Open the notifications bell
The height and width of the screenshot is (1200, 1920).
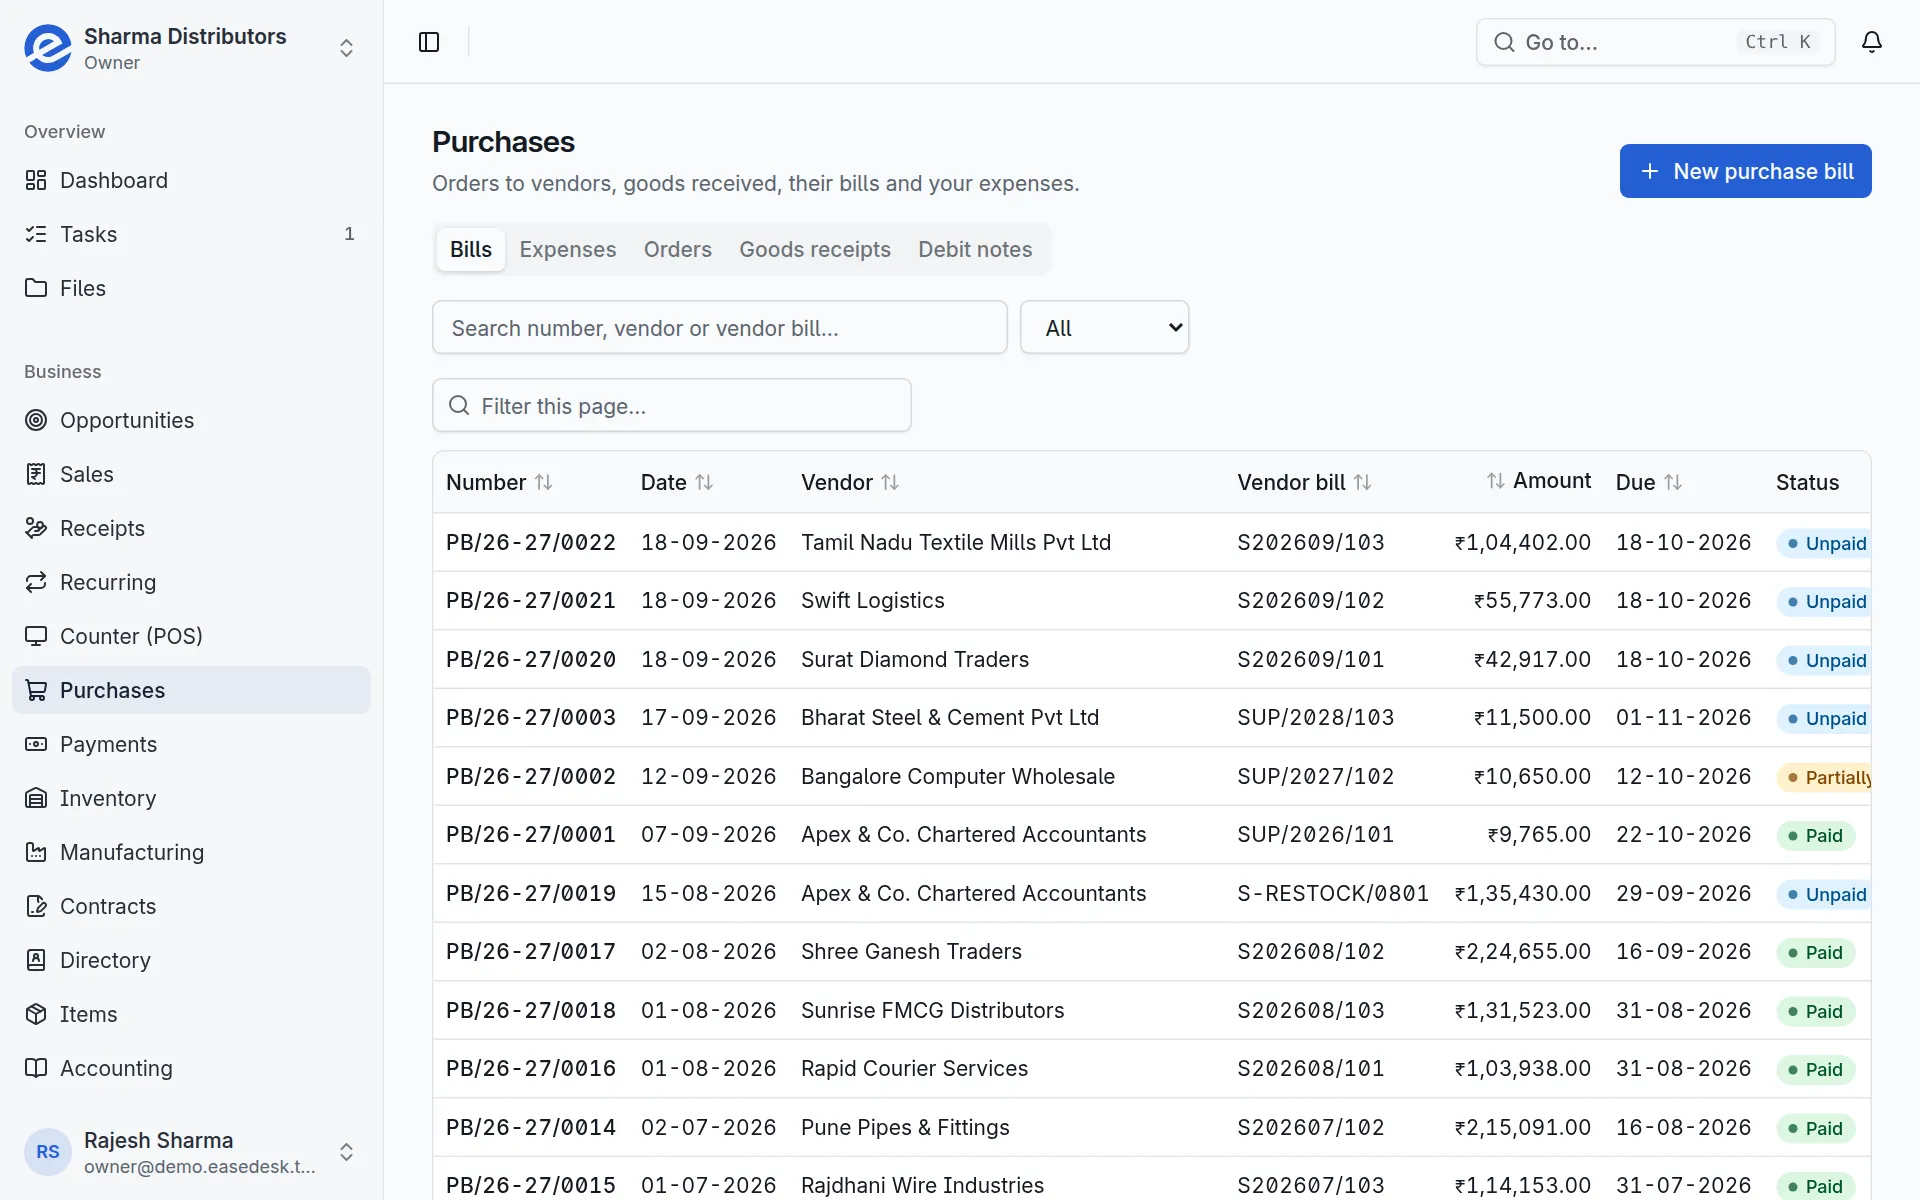coord(1872,42)
